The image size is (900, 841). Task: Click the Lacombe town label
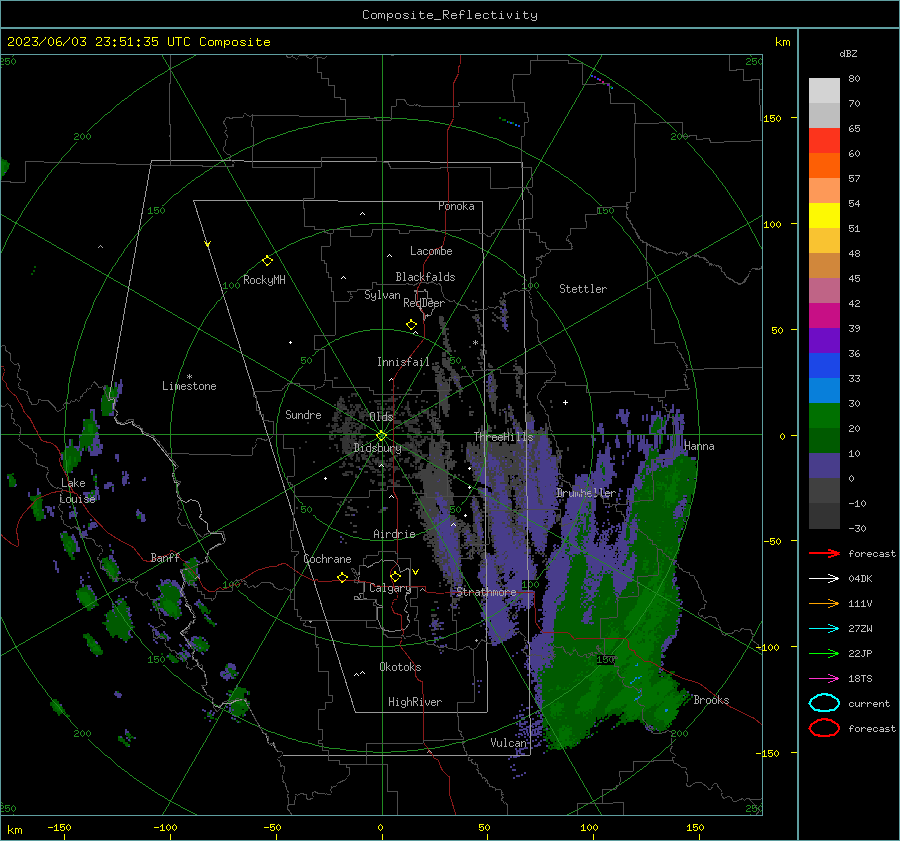pos(431,251)
